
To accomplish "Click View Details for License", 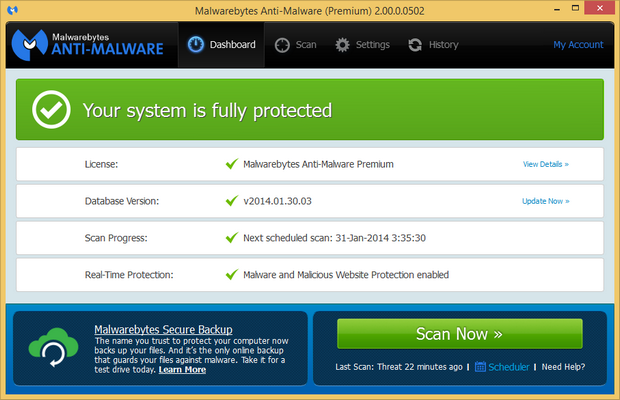I will (x=546, y=164).
